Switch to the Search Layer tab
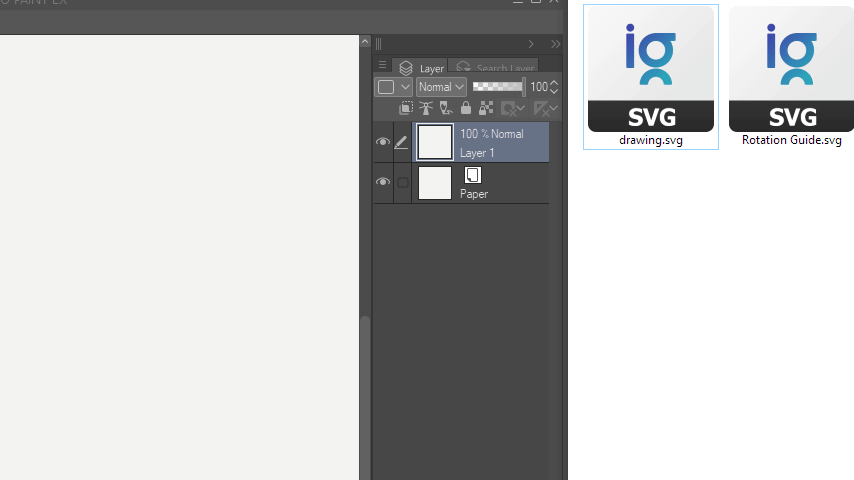This screenshot has height=480, width=854. (493, 68)
